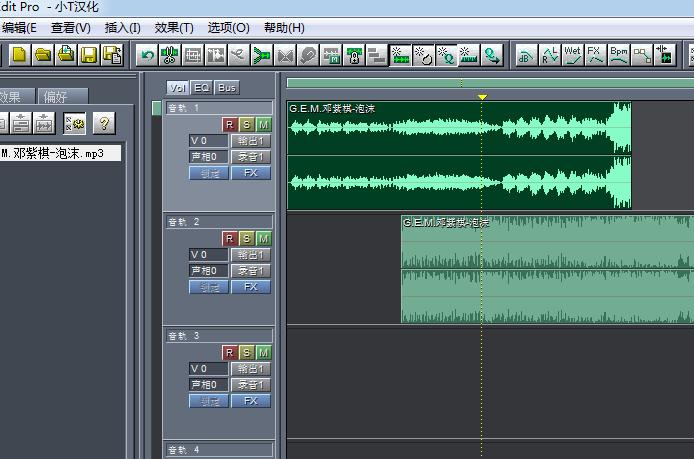Open track 3 录音1 input selector
694x459 pixels.
[251, 385]
